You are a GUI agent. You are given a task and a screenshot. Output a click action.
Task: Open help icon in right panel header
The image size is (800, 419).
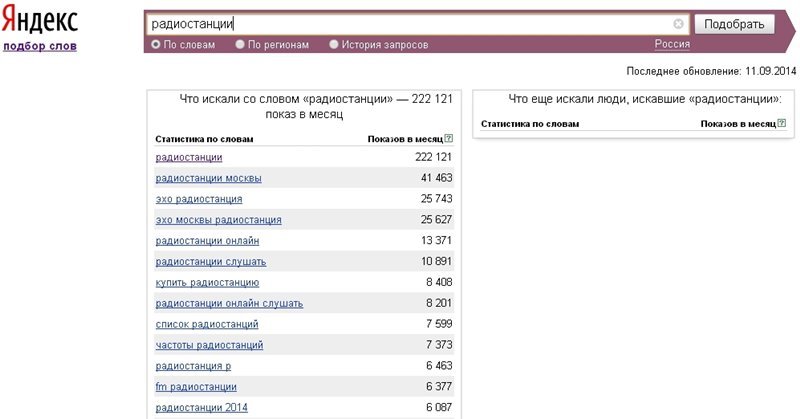click(782, 123)
